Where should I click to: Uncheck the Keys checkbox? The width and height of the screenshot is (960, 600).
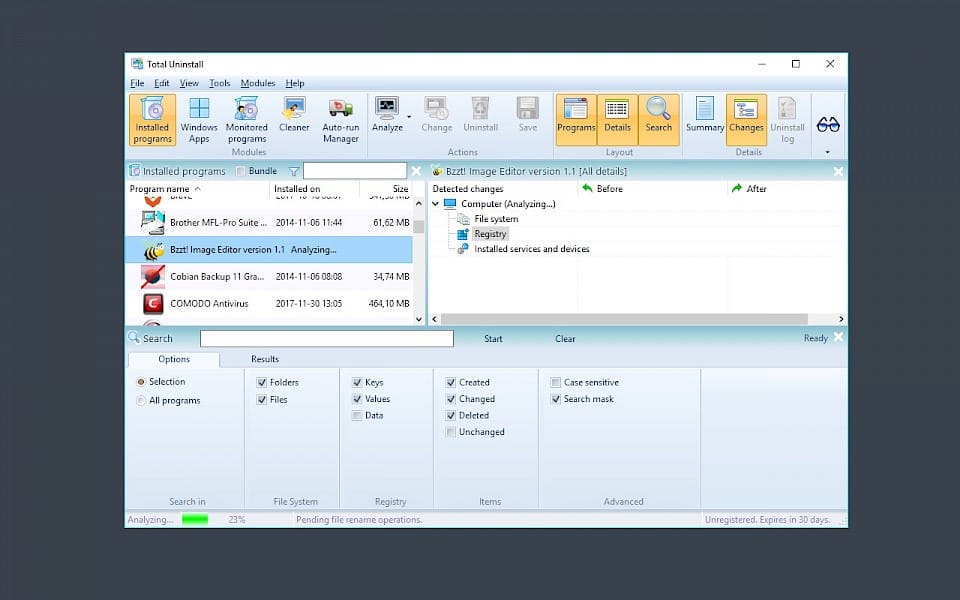tap(357, 383)
